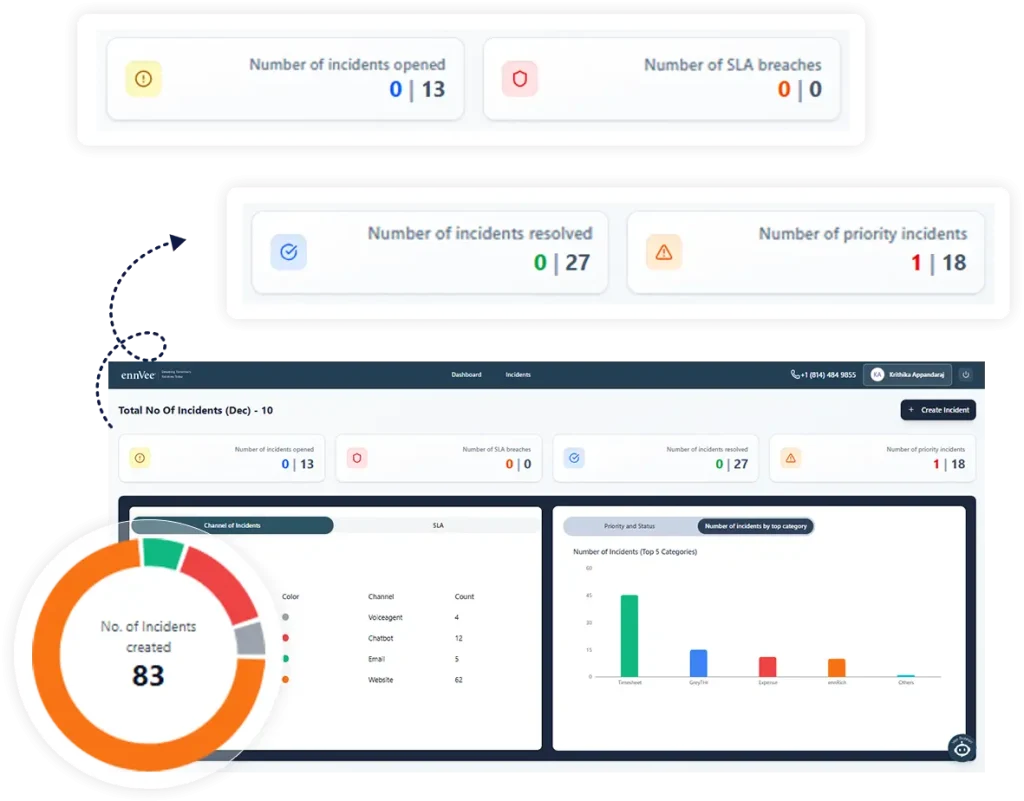Click the 'Website' channel row label
The image size is (1024, 801).
pyautogui.click(x=381, y=680)
